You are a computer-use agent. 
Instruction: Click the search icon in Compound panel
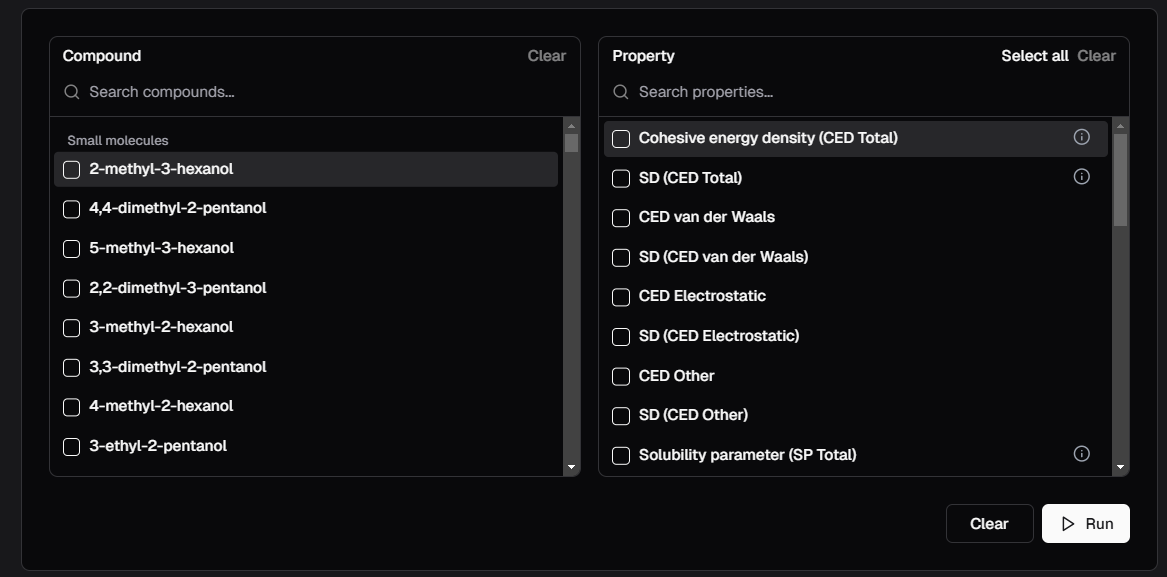[x=72, y=92]
